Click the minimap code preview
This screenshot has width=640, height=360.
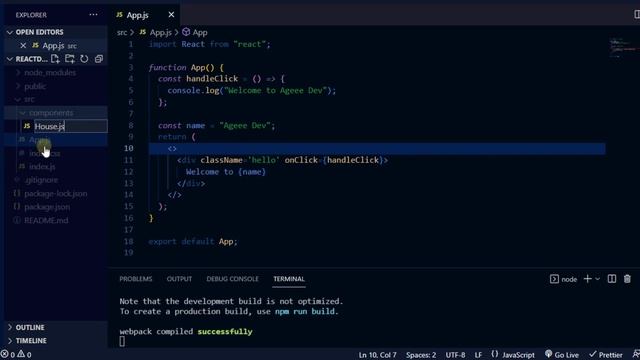(622, 48)
